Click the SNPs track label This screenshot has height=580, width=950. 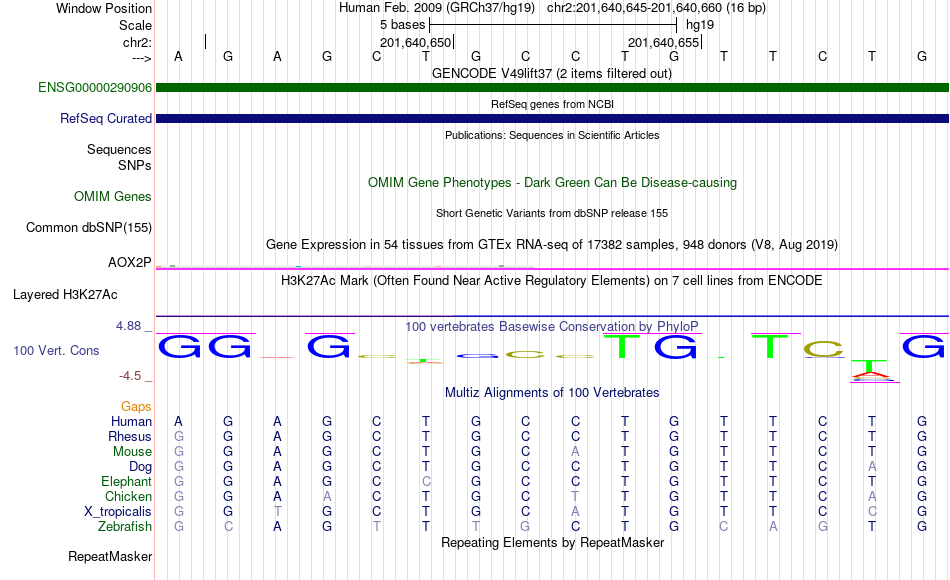[x=135, y=165]
